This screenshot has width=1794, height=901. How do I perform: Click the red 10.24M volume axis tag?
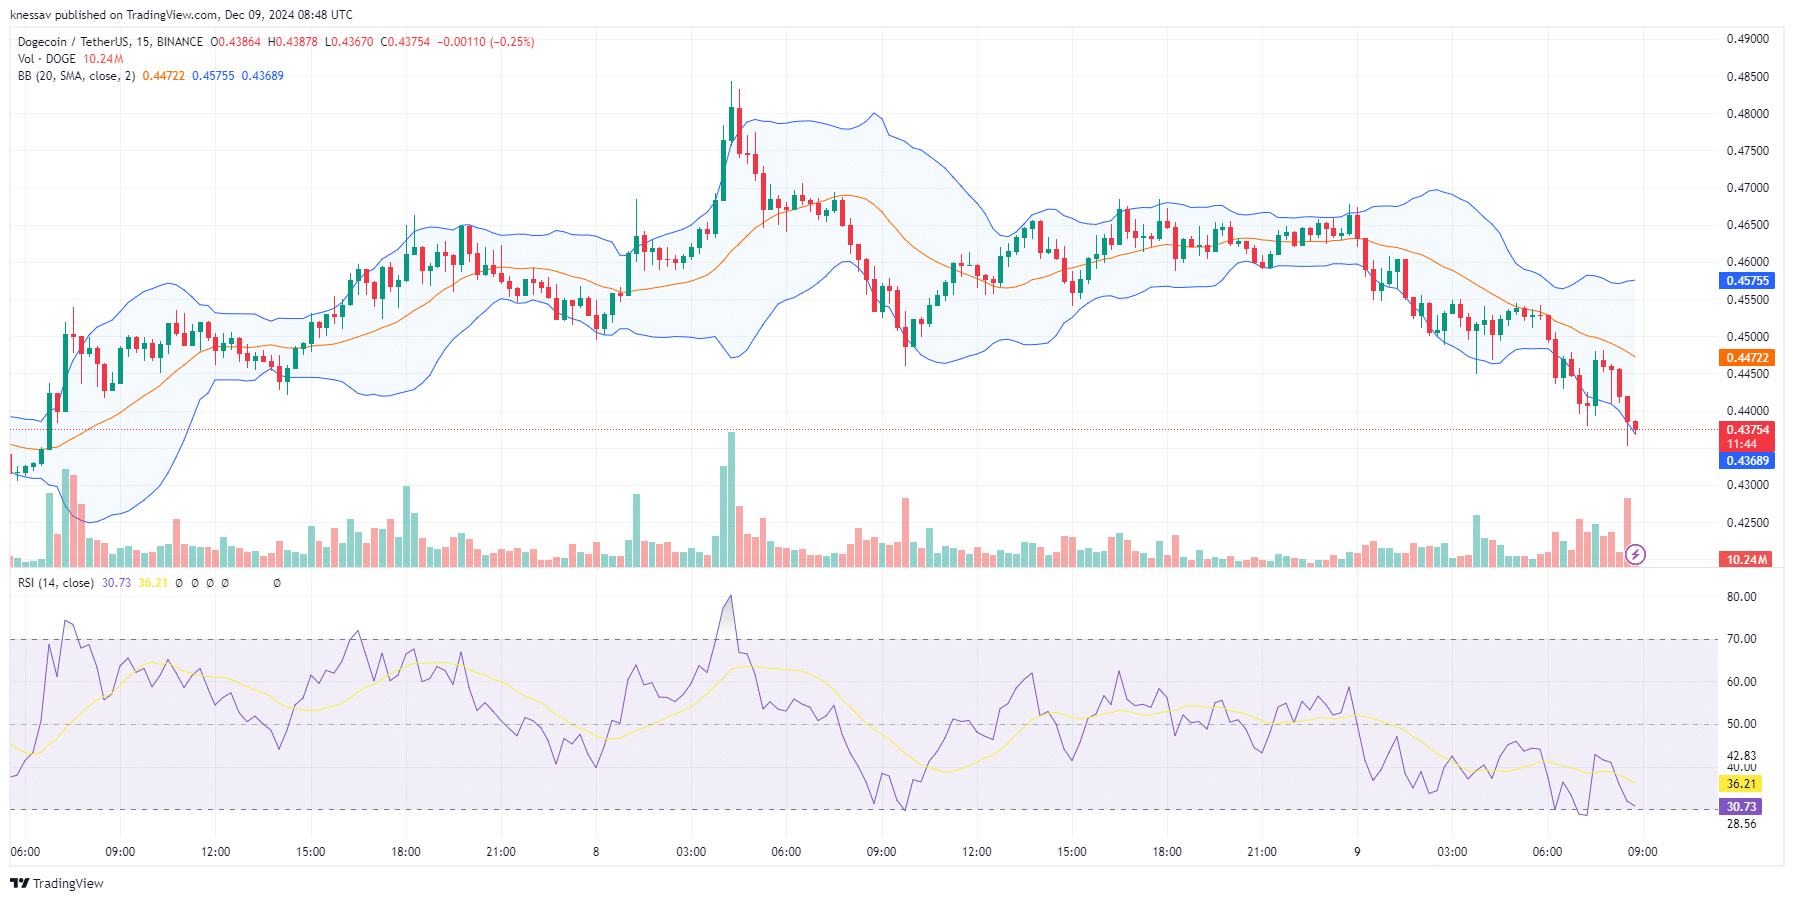coord(1747,560)
